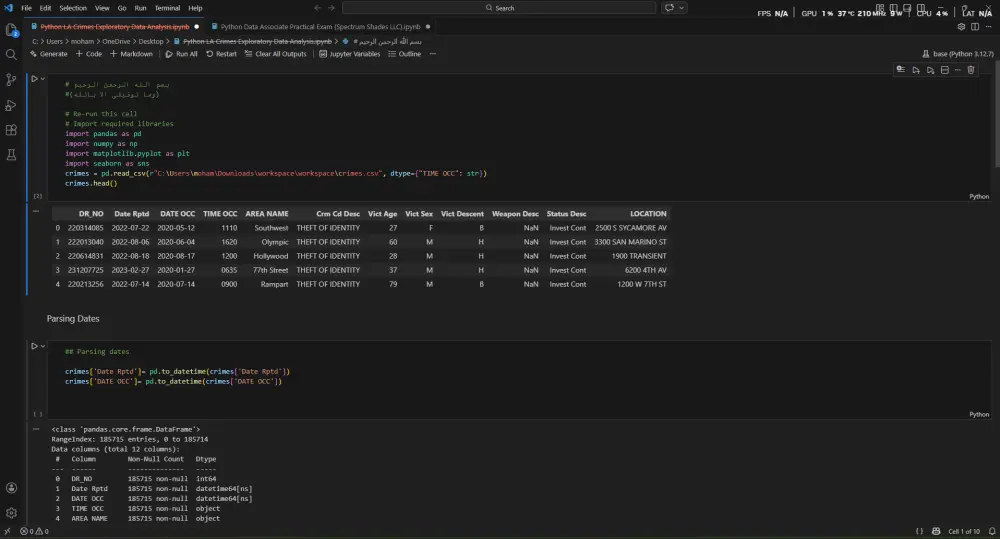Click Clear All Outputs
Screen dimensions: 1000x539
pos(275,54)
